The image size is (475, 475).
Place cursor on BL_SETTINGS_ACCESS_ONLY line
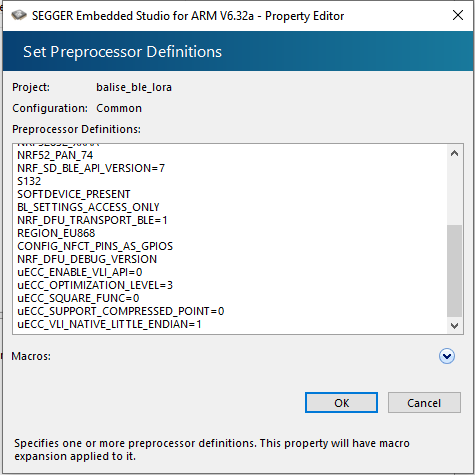[x=88, y=207]
